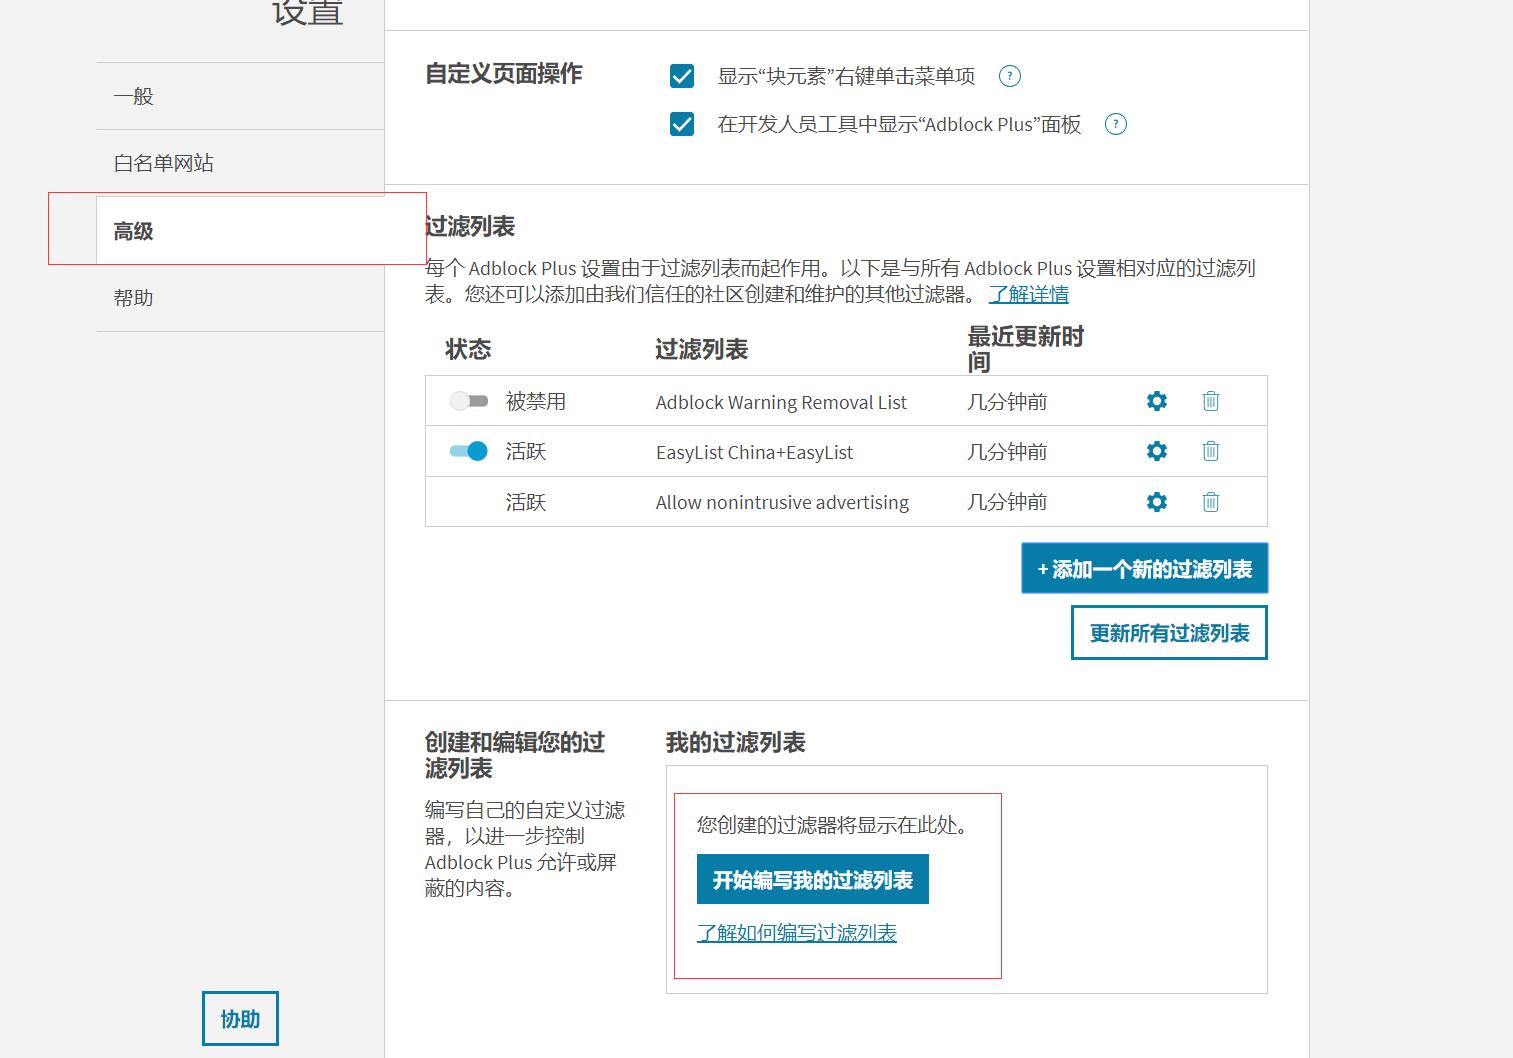Image resolution: width=1513 pixels, height=1058 pixels.
Task: Open help tooltip for block element menu item
Action: 1010,76
